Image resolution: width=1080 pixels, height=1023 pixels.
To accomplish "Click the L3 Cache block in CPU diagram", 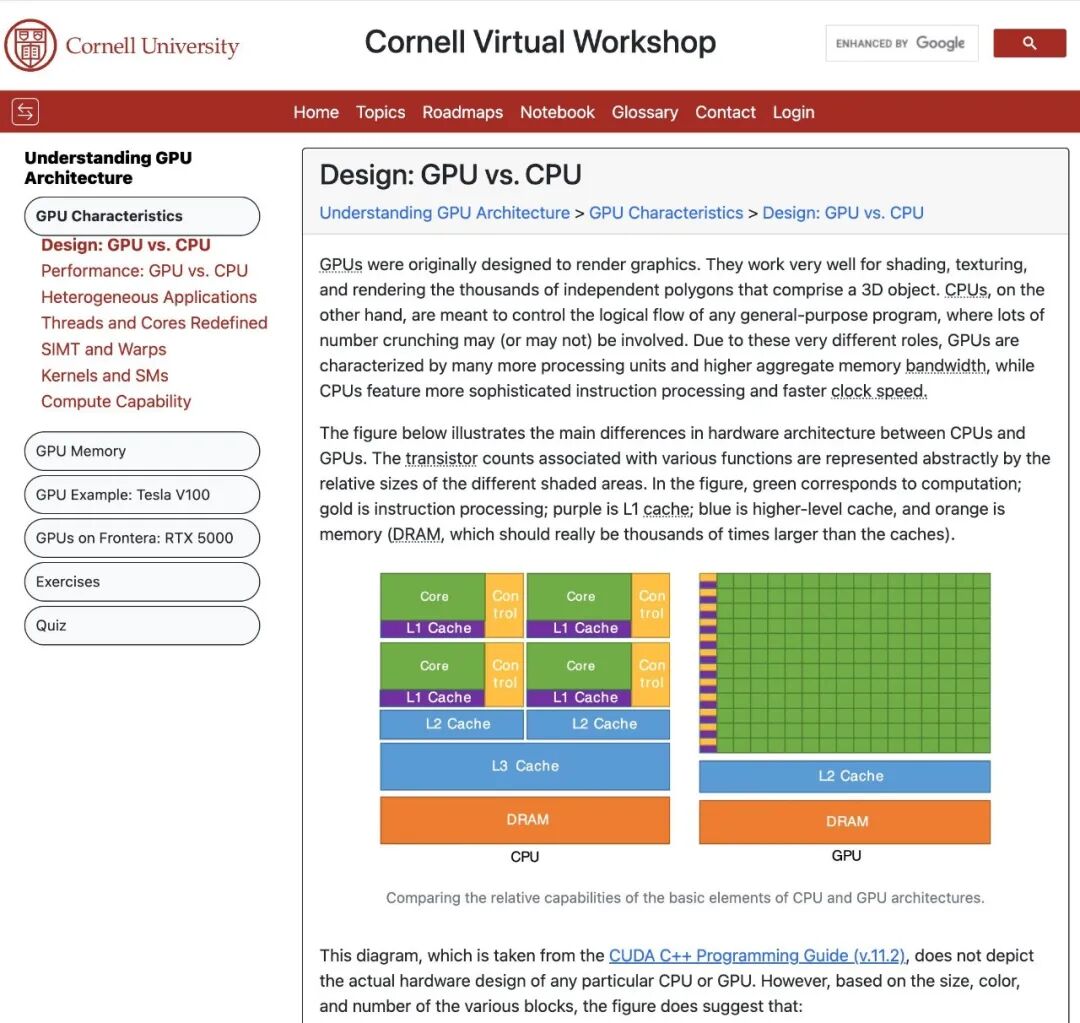I will (525, 766).
